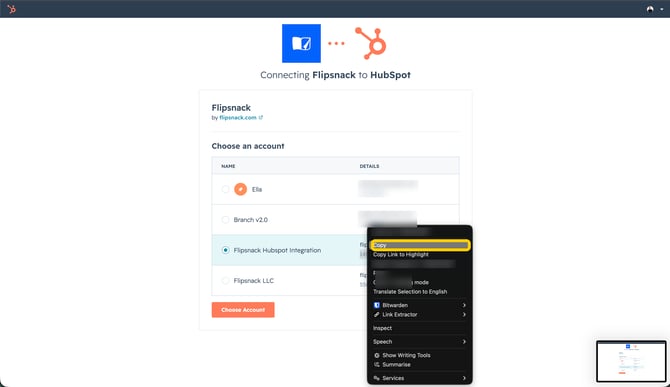Click the large orange HubSpot logo
The width and height of the screenshot is (670, 387).
(371, 43)
